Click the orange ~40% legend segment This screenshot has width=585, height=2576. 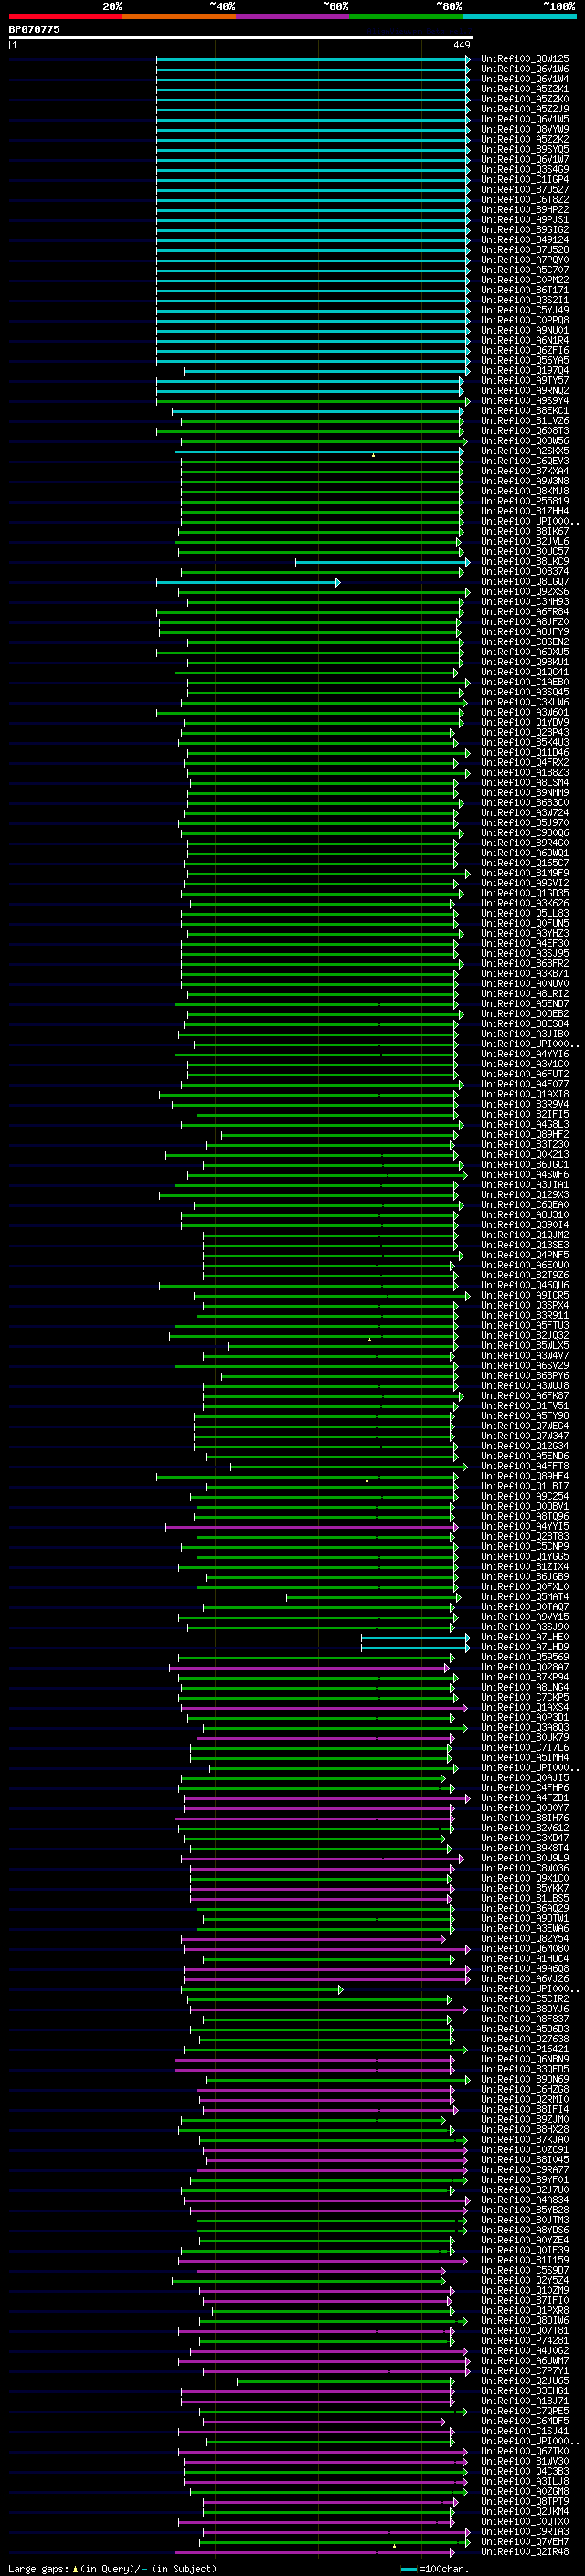tap(179, 16)
